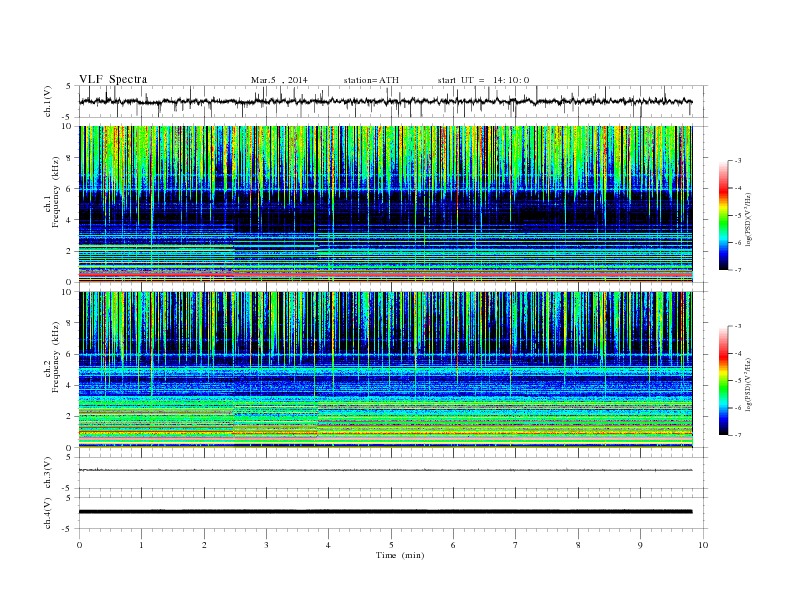Click the "station=ATH" header label
Viewport: 792px width, 612px height.
[371, 80]
